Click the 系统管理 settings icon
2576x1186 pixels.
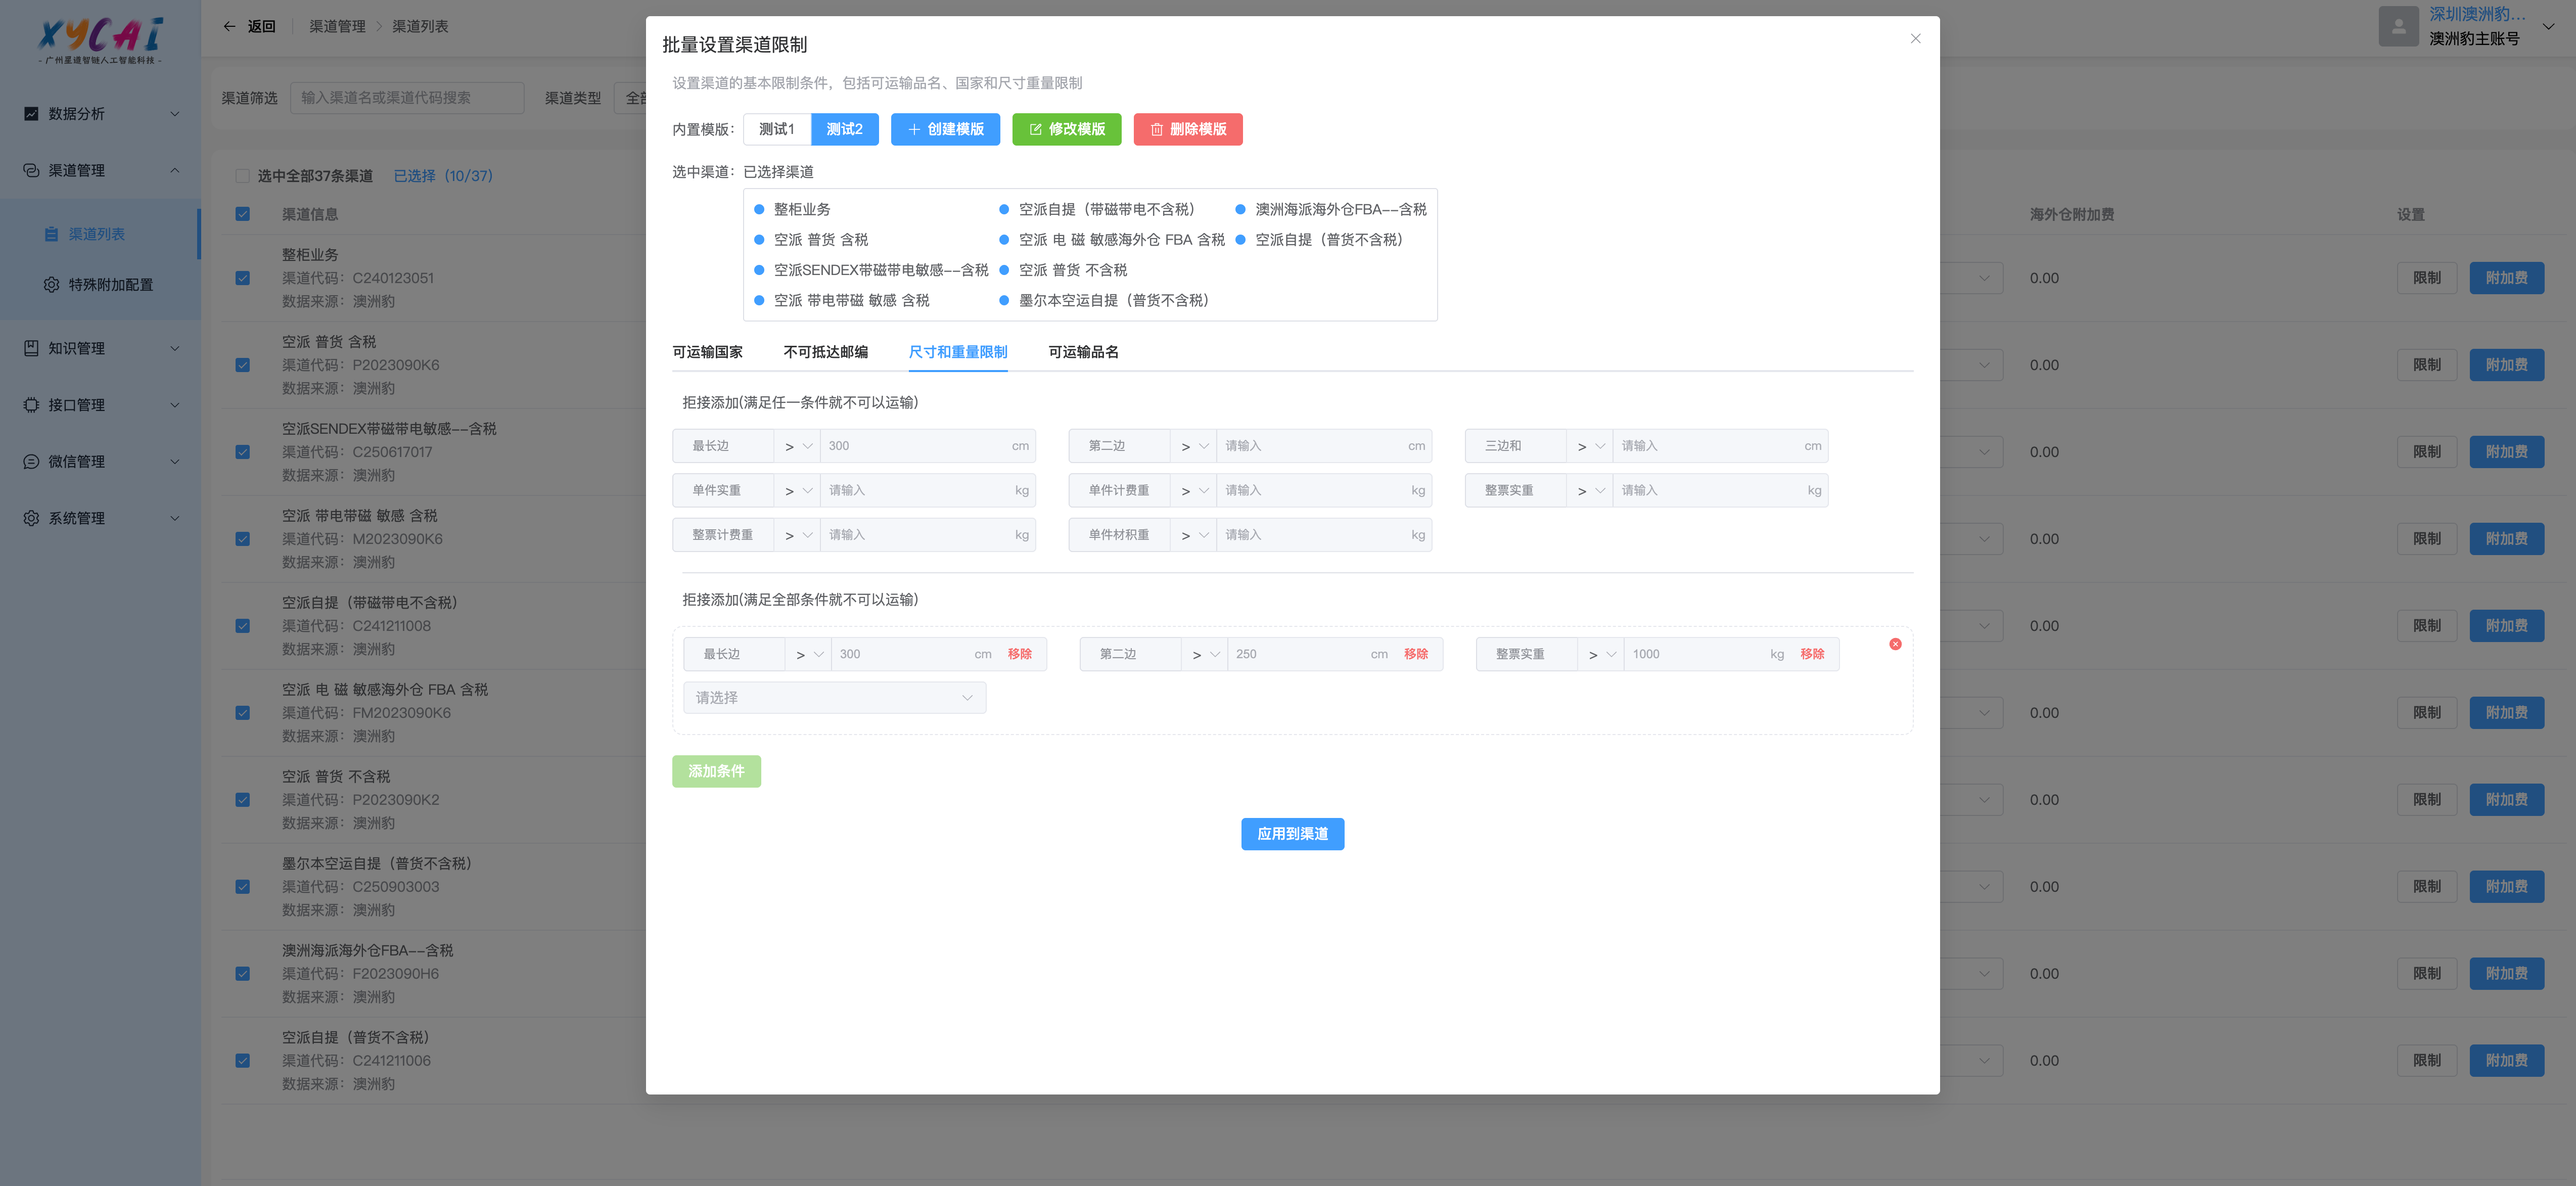[x=31, y=518]
